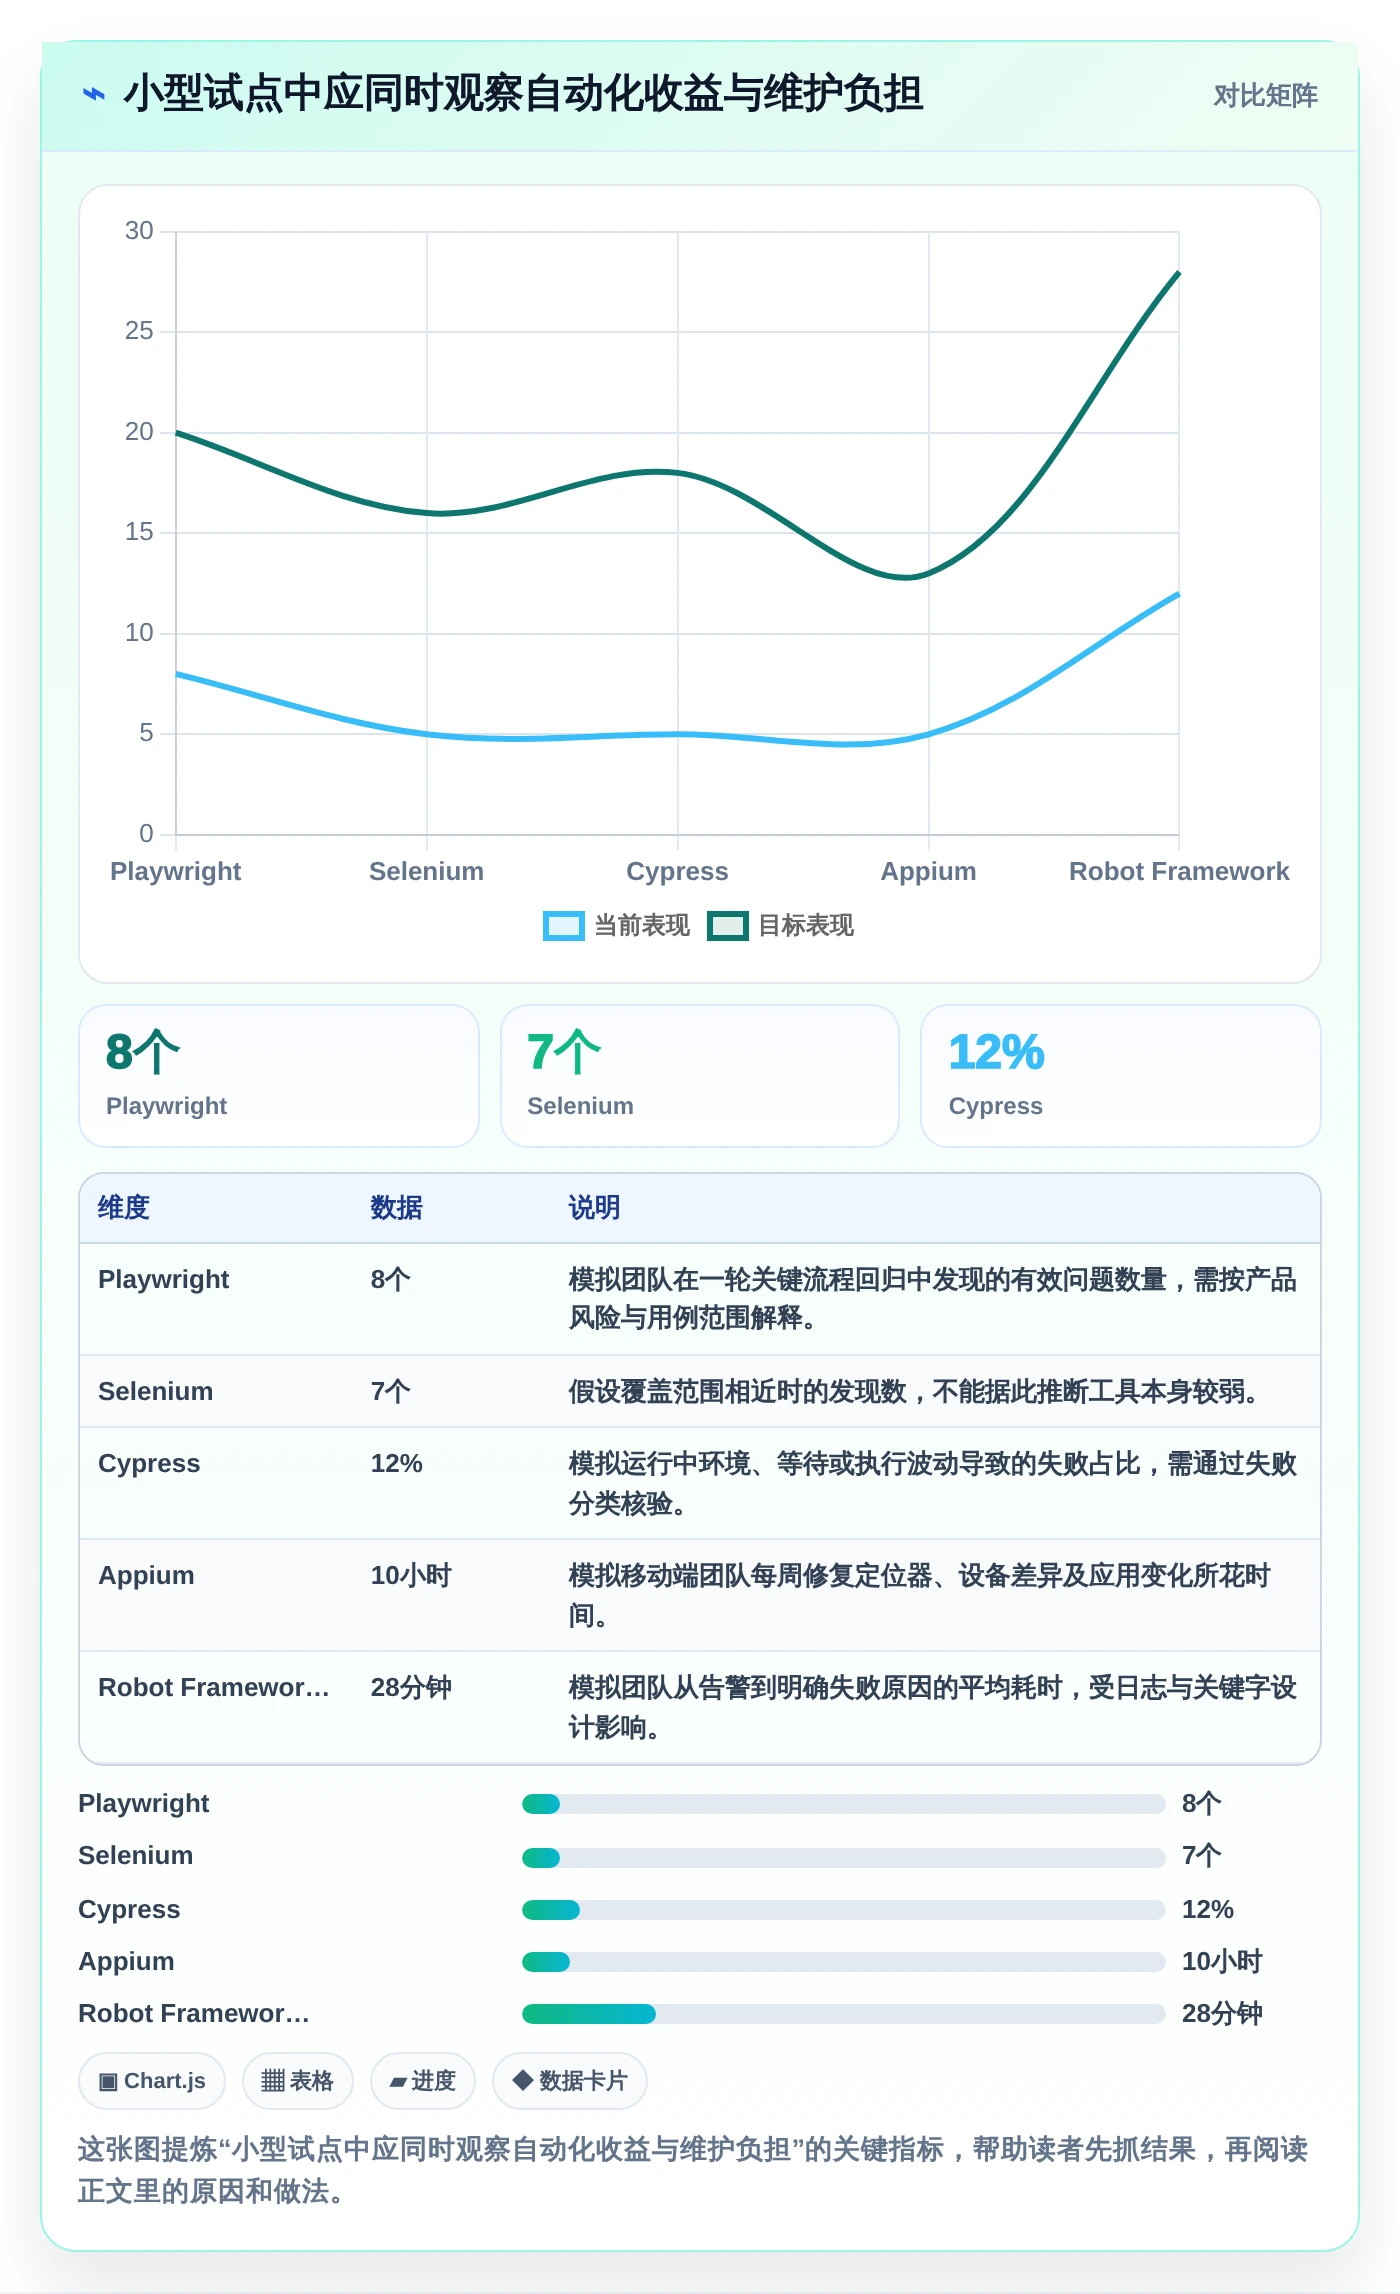This screenshot has height=2294, width=1400.
Task: Click the 对比矩阵 label in the header
Action: click(1265, 96)
